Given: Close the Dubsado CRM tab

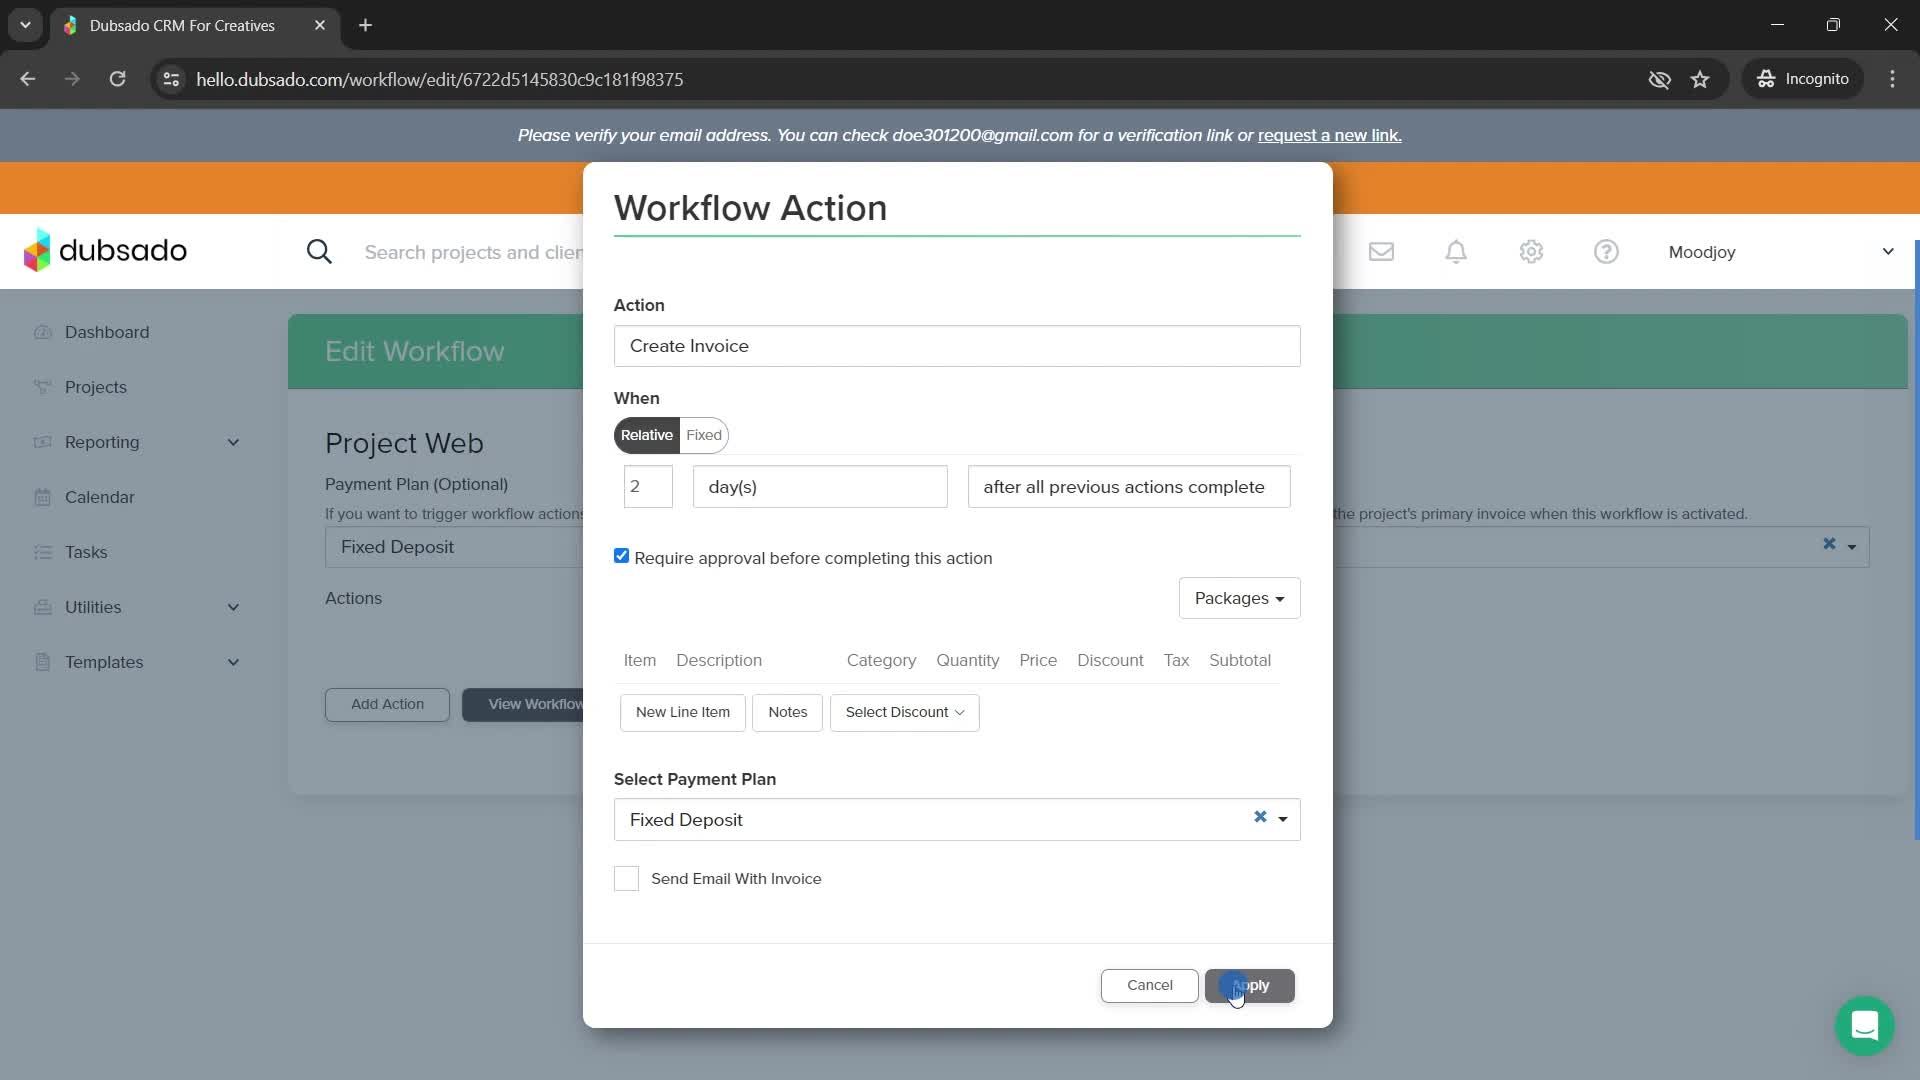Looking at the screenshot, I should [320, 25].
